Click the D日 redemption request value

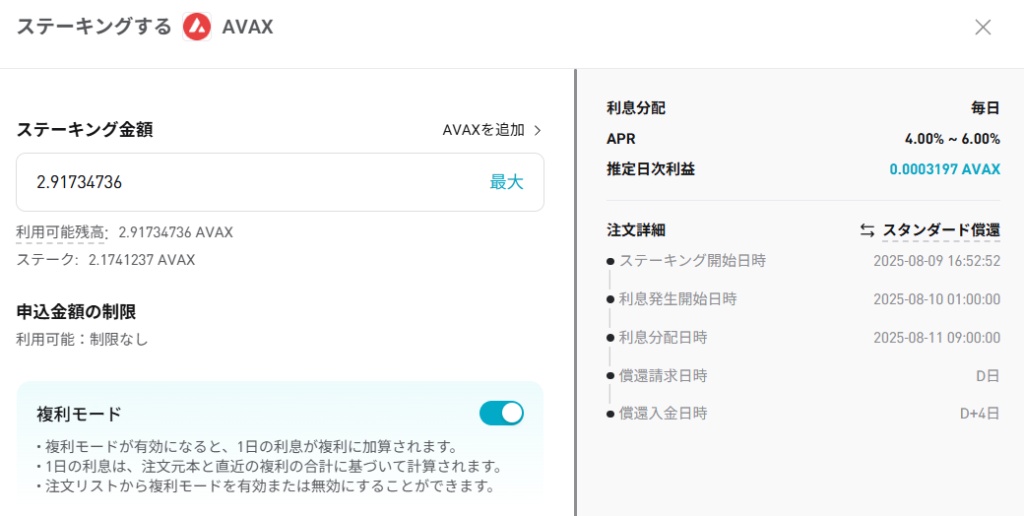click(x=987, y=376)
